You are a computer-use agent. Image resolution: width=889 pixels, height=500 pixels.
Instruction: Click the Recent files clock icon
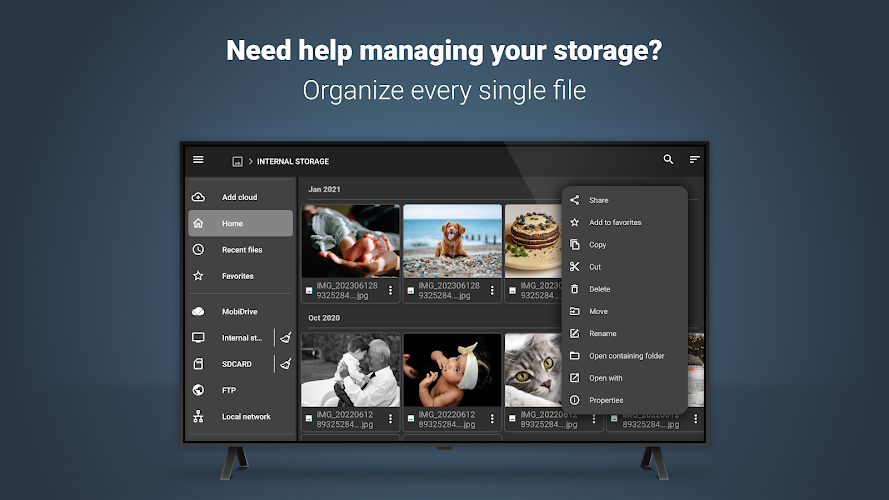pos(198,249)
